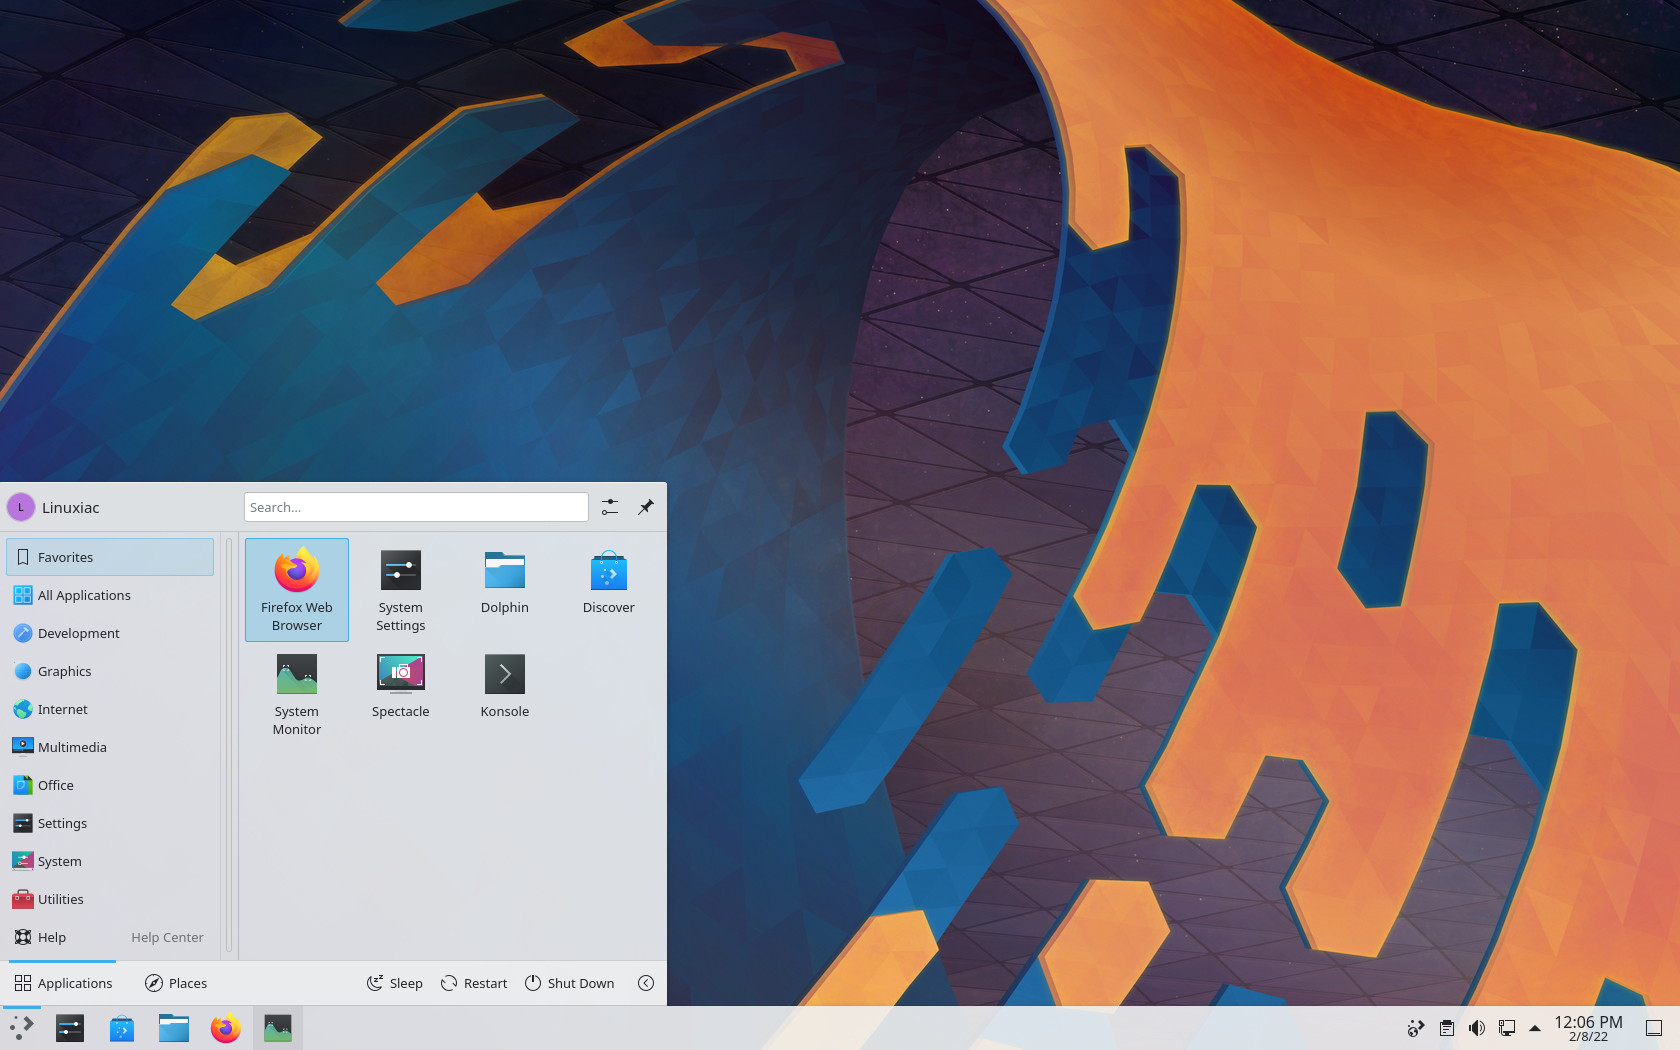This screenshot has height=1050, width=1680.
Task: Switch to Applications tab
Action: tap(63, 983)
